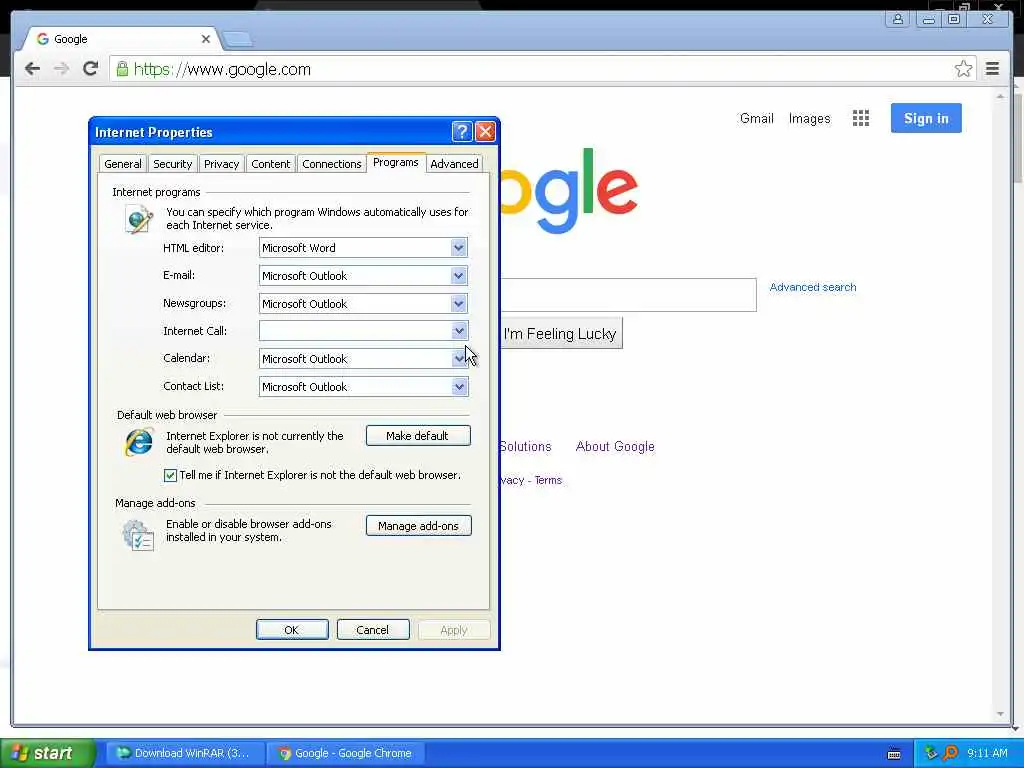Image resolution: width=1024 pixels, height=768 pixels.
Task: Expand the Internet Call dropdown
Action: 458,331
